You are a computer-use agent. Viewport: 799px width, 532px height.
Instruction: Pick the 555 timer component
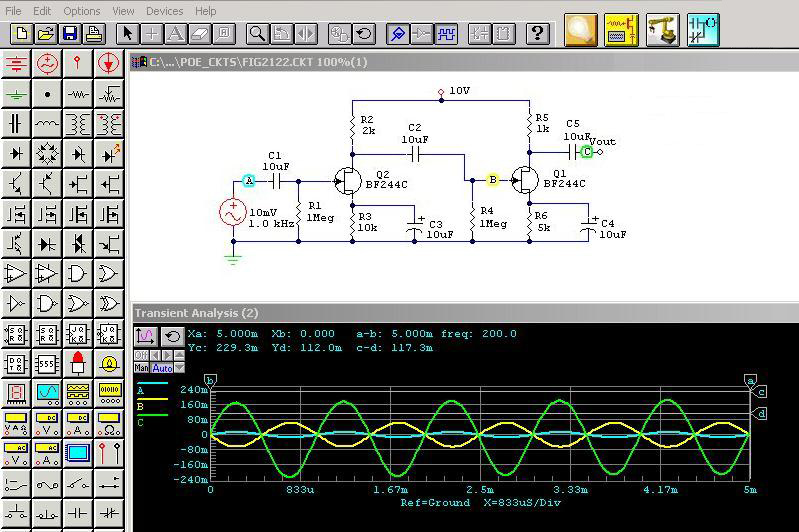[x=47, y=364]
